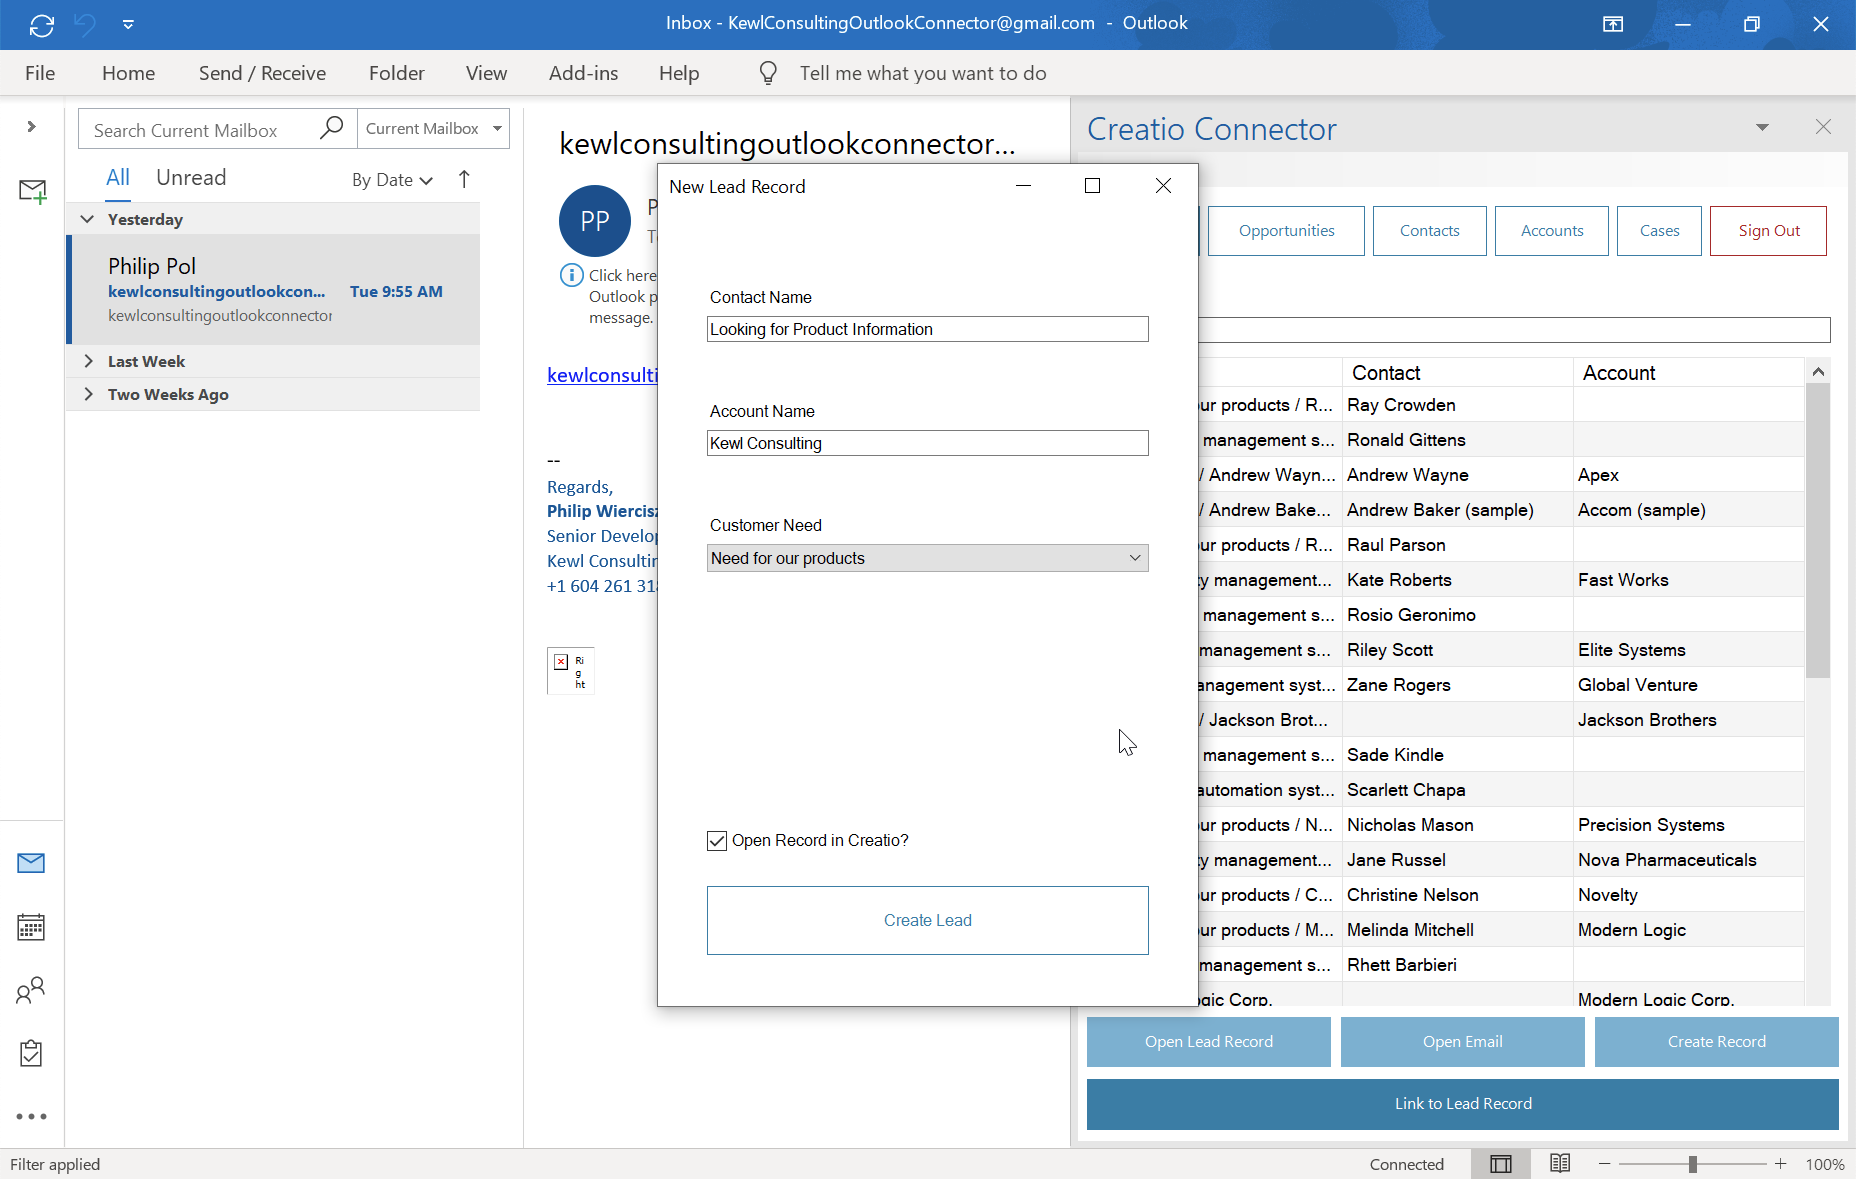Image resolution: width=1856 pixels, height=1179 pixels.
Task: Collapse the Yesterday group in the message list
Action: (x=87, y=219)
